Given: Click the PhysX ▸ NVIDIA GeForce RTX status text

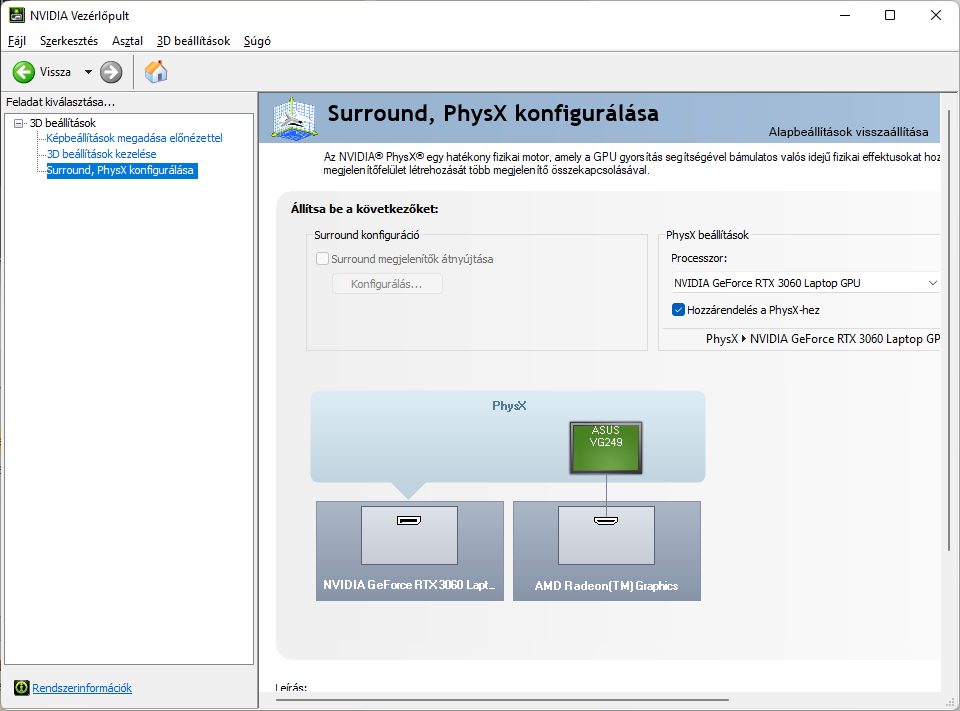Looking at the screenshot, I should tap(823, 339).
